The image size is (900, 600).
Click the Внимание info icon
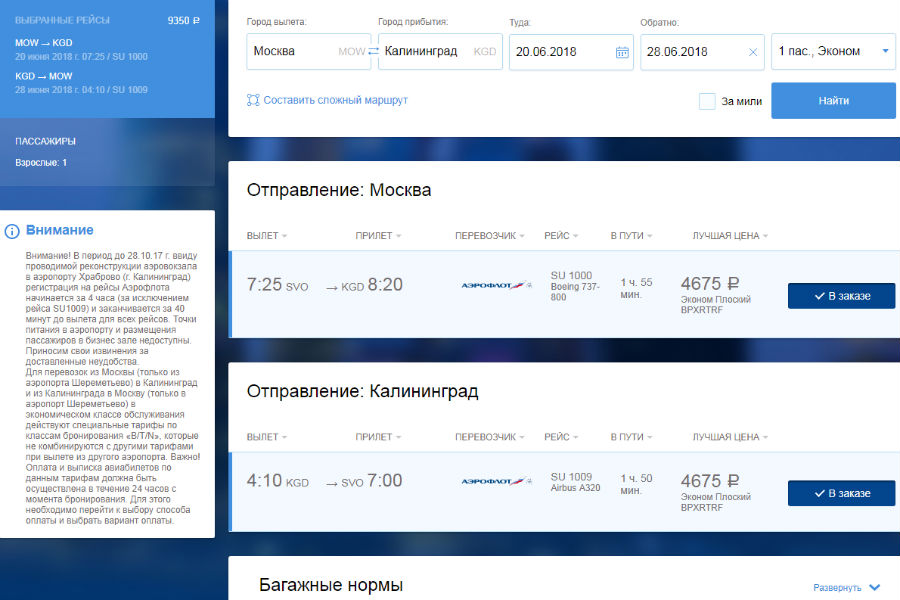12,231
